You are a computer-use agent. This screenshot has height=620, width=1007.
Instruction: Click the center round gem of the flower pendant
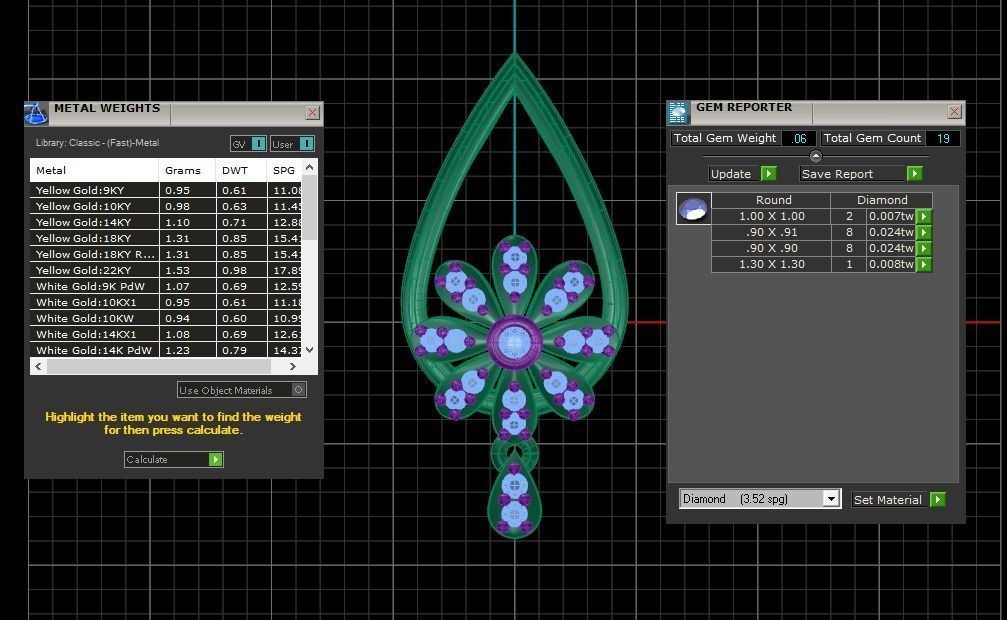(514, 342)
